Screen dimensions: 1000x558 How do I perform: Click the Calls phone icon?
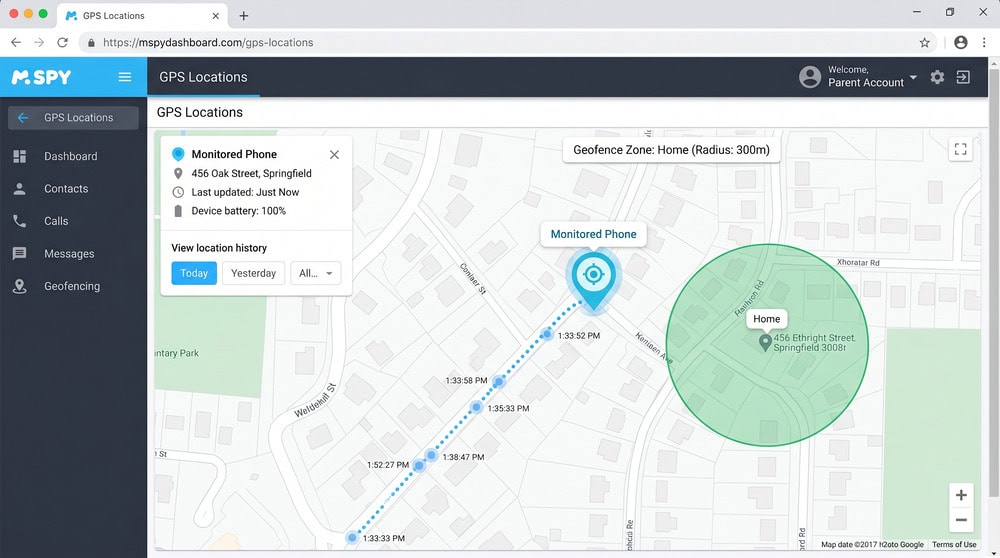coord(20,221)
